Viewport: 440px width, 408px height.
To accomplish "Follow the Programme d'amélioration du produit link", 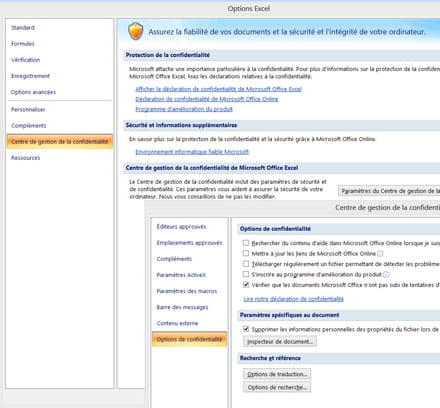I will [184, 109].
